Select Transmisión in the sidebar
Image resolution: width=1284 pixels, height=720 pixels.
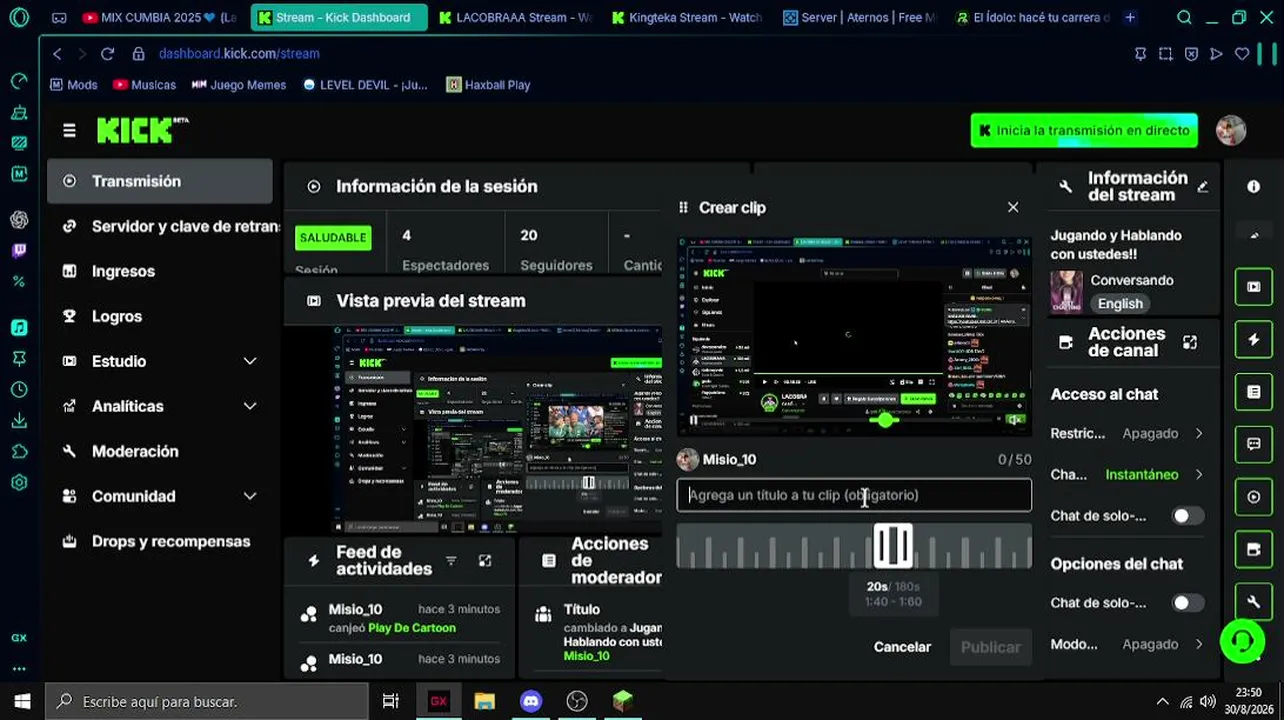[x=160, y=181]
